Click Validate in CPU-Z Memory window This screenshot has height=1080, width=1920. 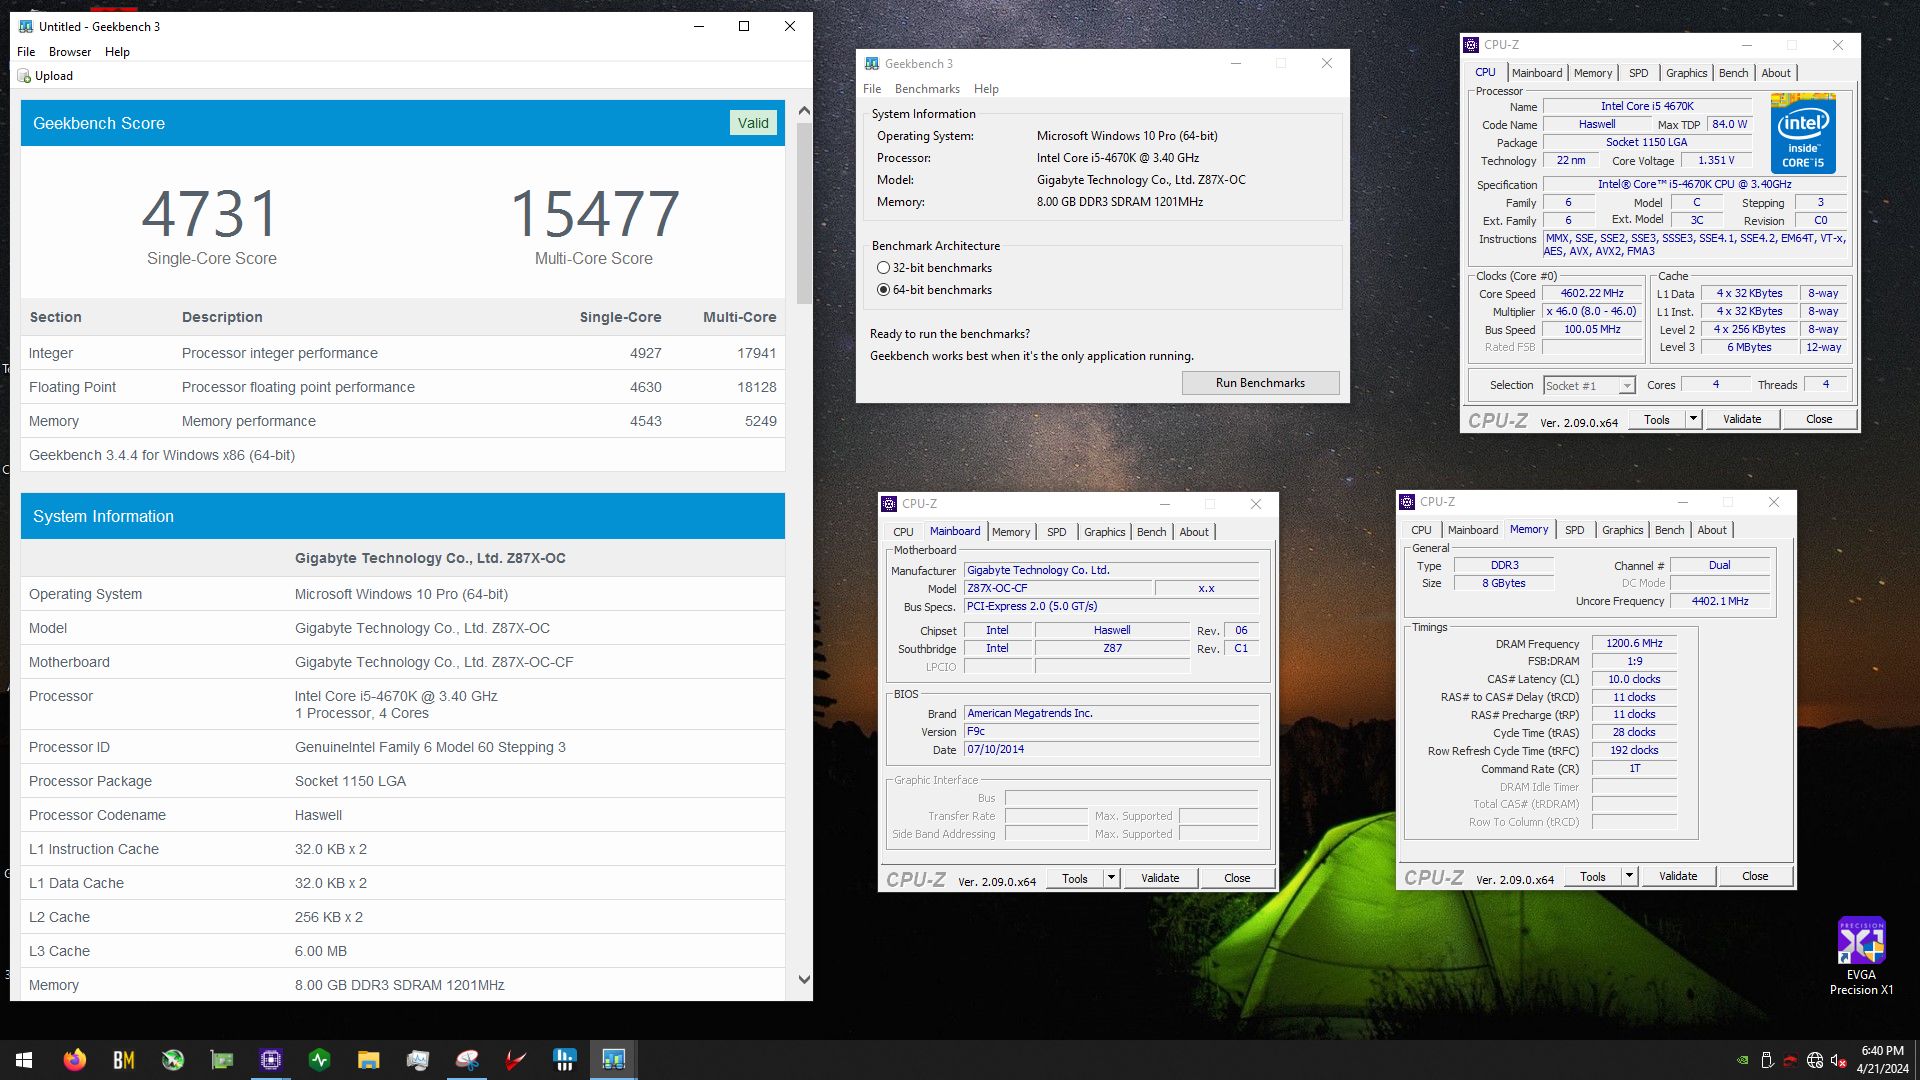(1678, 877)
